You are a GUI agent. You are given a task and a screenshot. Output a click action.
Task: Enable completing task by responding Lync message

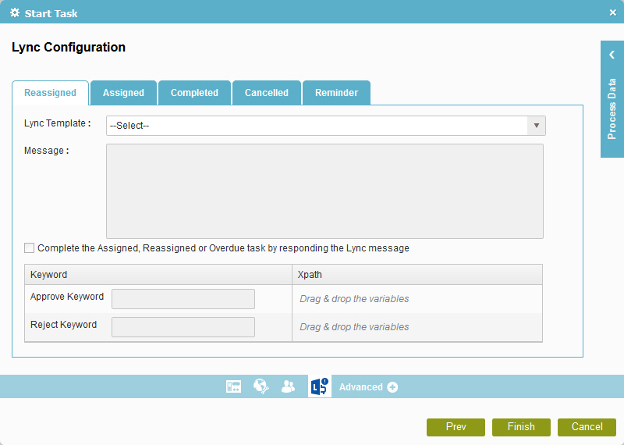coord(29,248)
